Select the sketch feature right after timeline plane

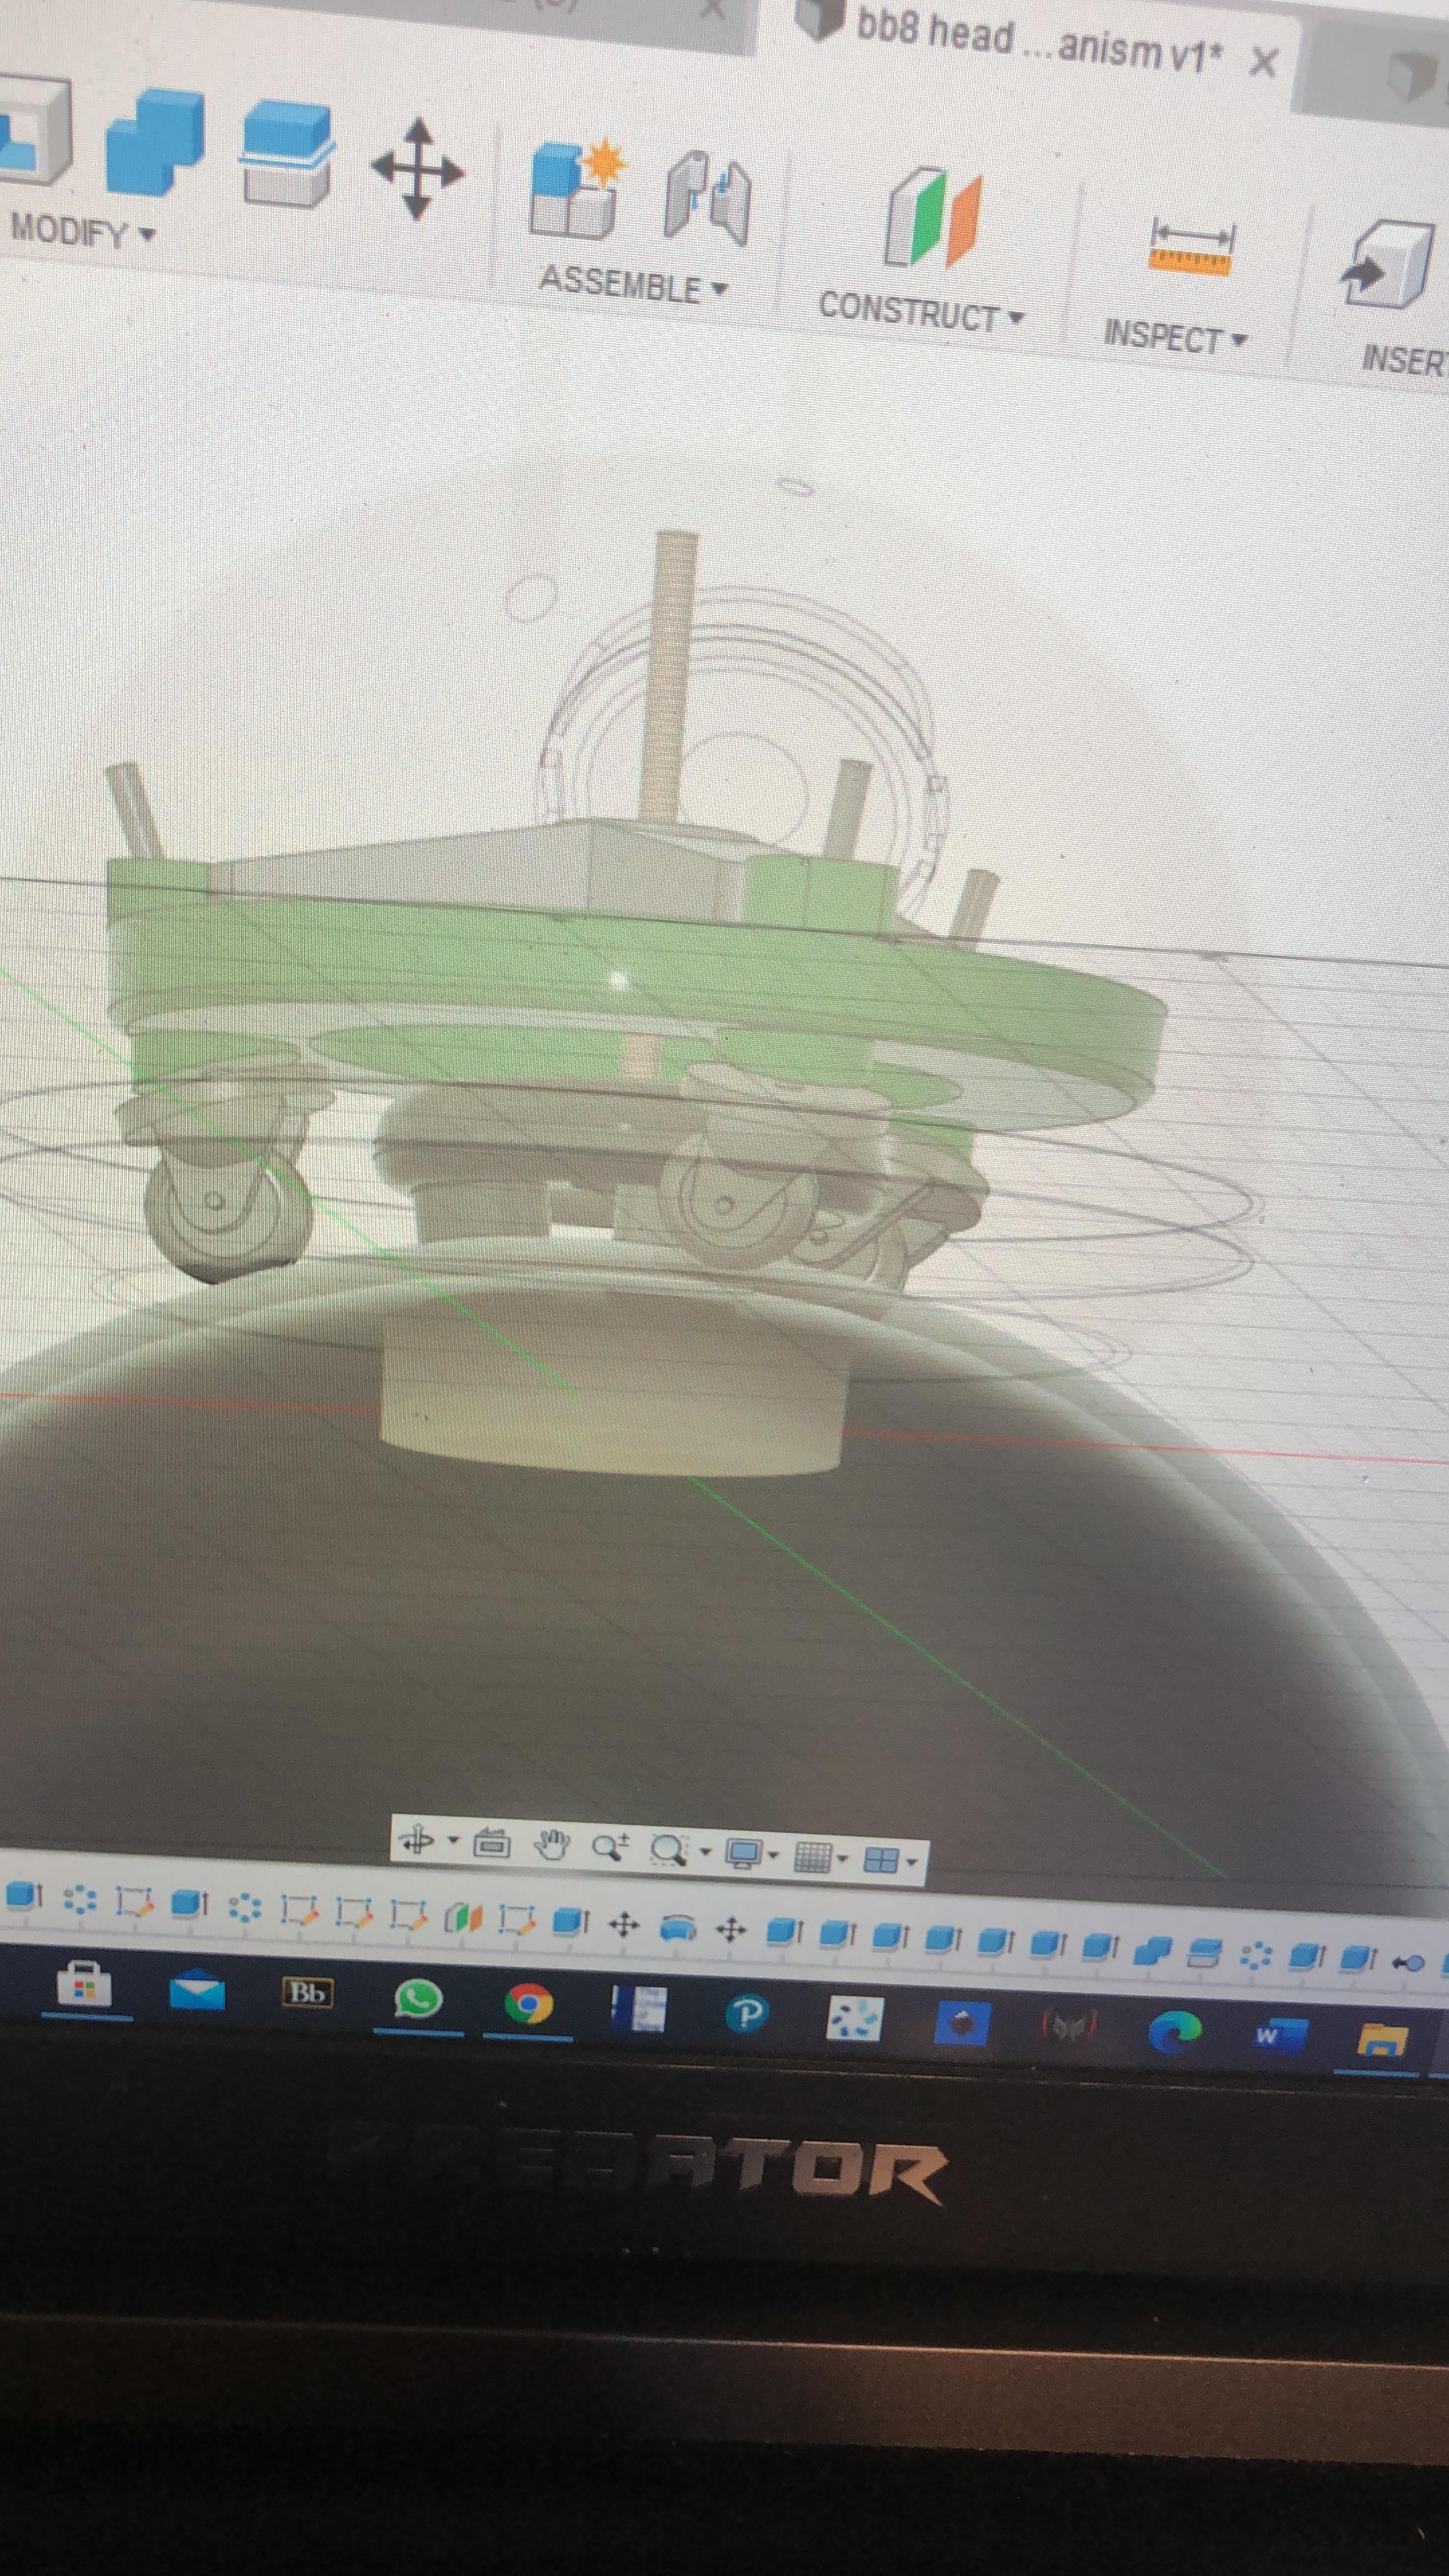pos(516,1919)
